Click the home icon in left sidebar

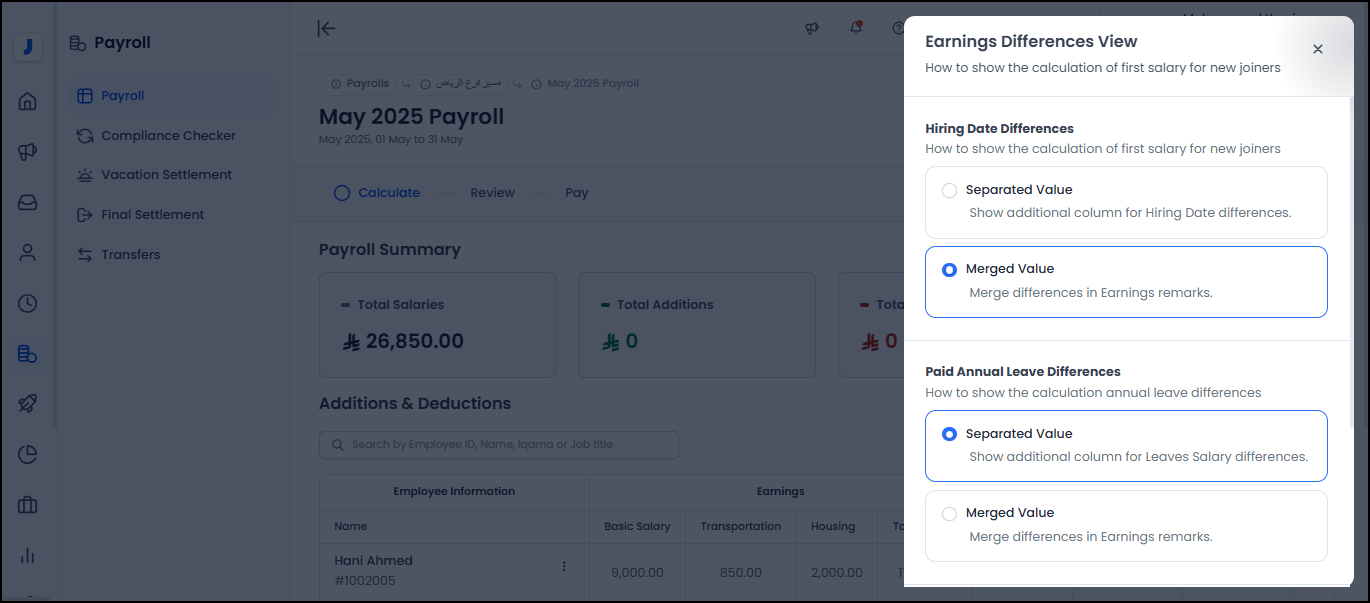[28, 101]
